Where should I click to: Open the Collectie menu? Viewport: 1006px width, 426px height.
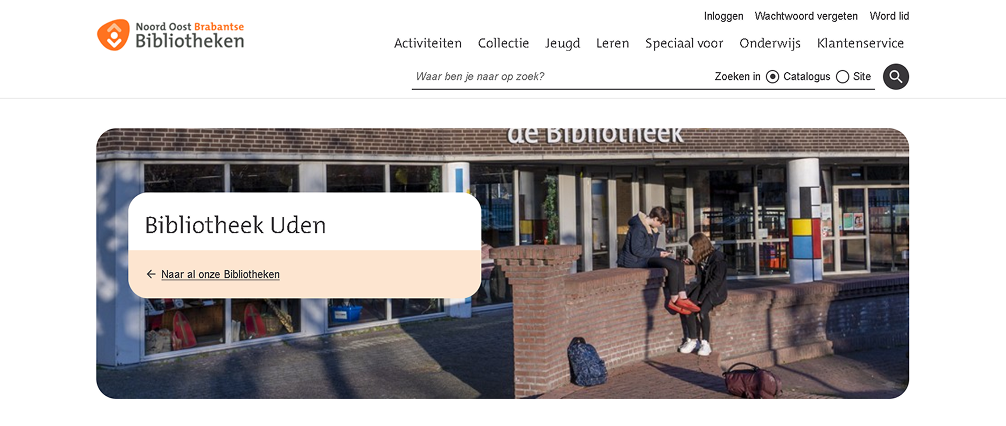click(504, 44)
